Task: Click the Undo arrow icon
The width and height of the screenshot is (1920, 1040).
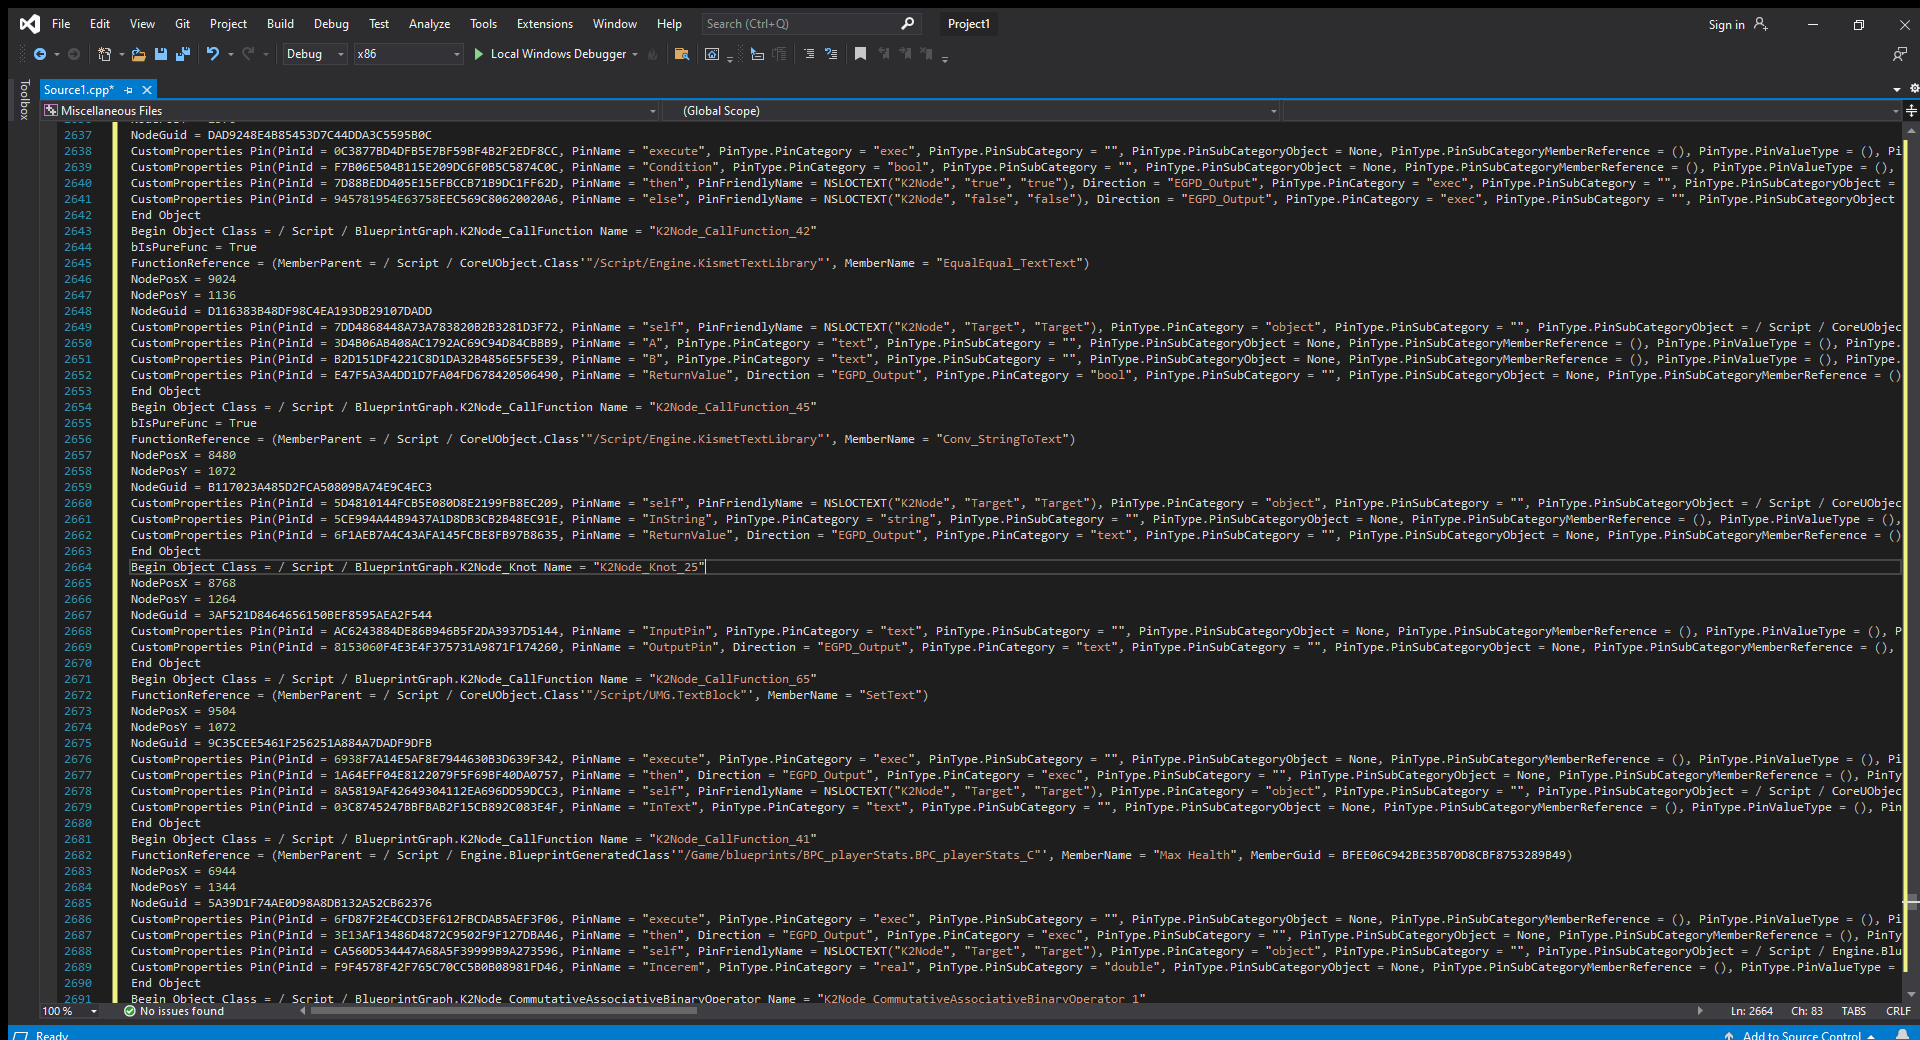Action: point(213,54)
